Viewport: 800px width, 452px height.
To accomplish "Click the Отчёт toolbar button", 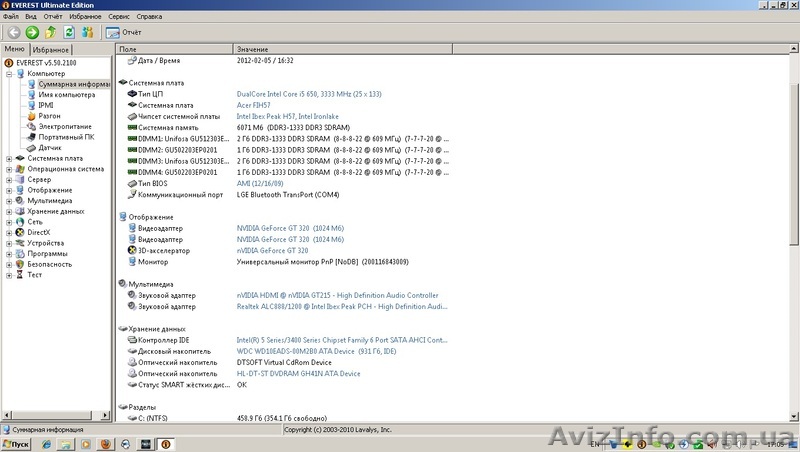I will coord(123,33).
